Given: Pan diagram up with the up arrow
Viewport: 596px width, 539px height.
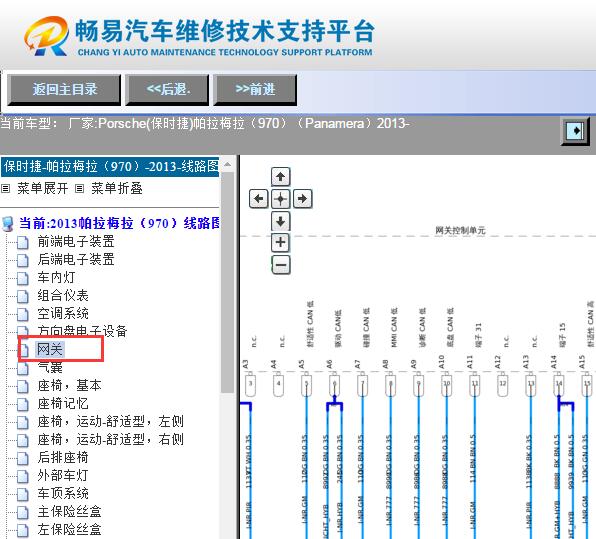Looking at the screenshot, I should [281, 176].
